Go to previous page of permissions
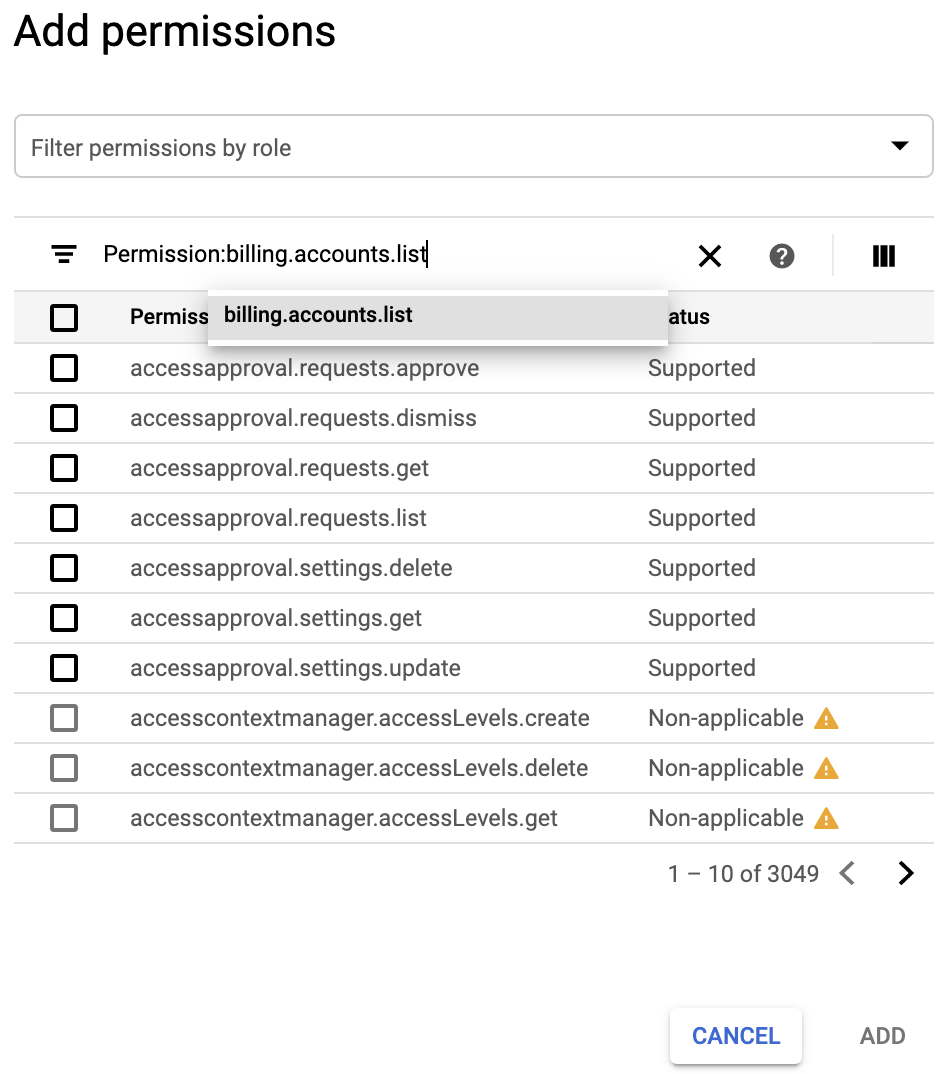Viewport: 942px width, 1074px height. (847, 873)
